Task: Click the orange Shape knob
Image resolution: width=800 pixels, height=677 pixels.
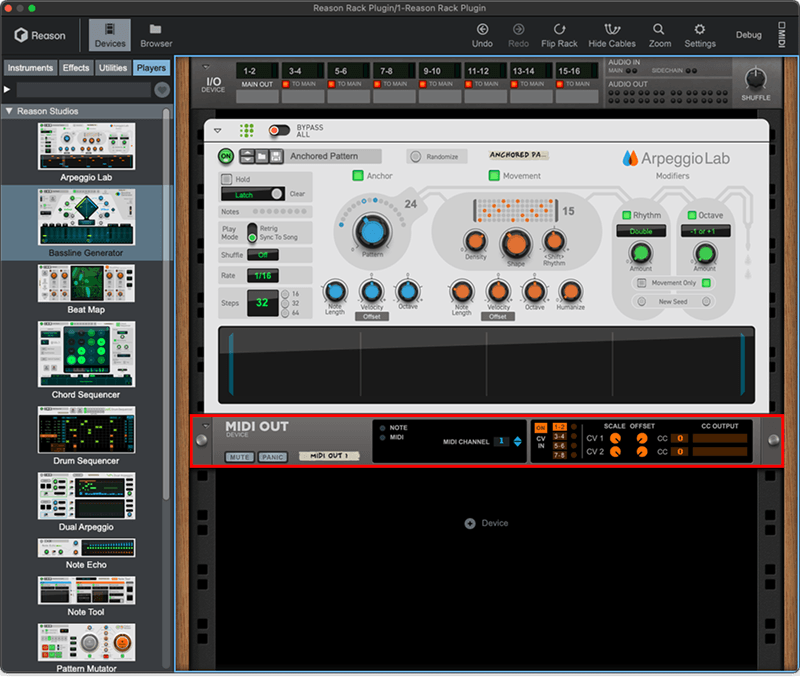Action: point(515,243)
